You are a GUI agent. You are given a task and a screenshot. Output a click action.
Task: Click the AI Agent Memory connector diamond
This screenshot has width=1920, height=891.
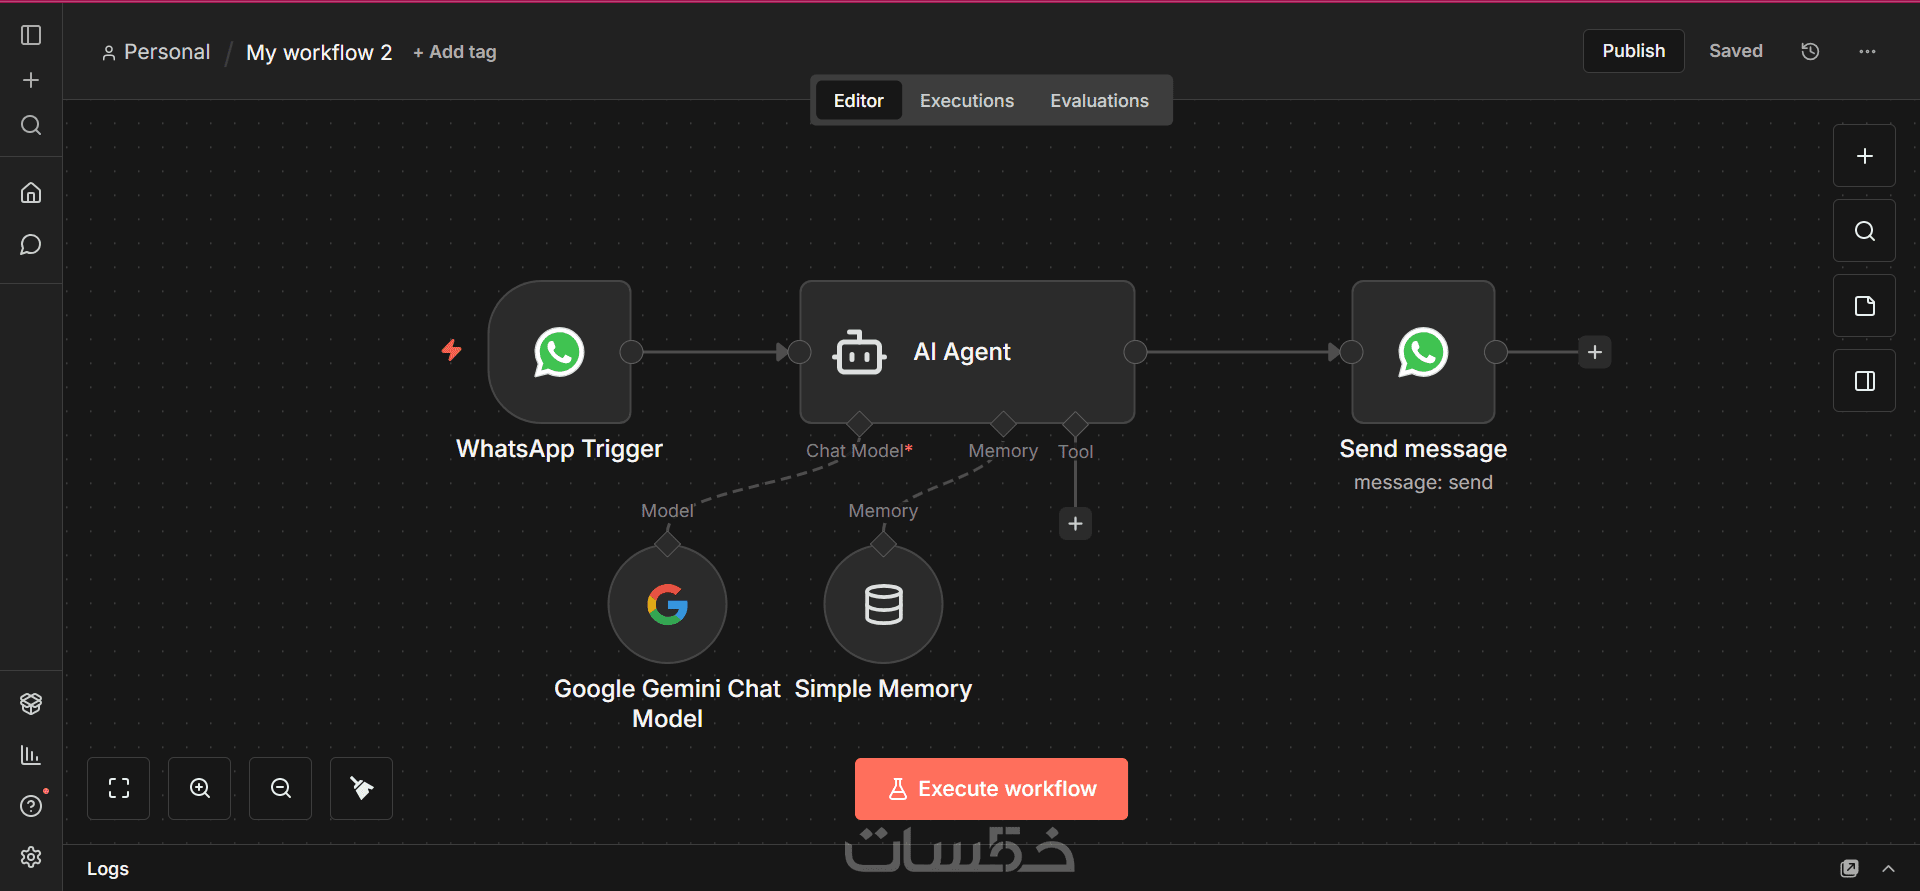(x=1003, y=423)
